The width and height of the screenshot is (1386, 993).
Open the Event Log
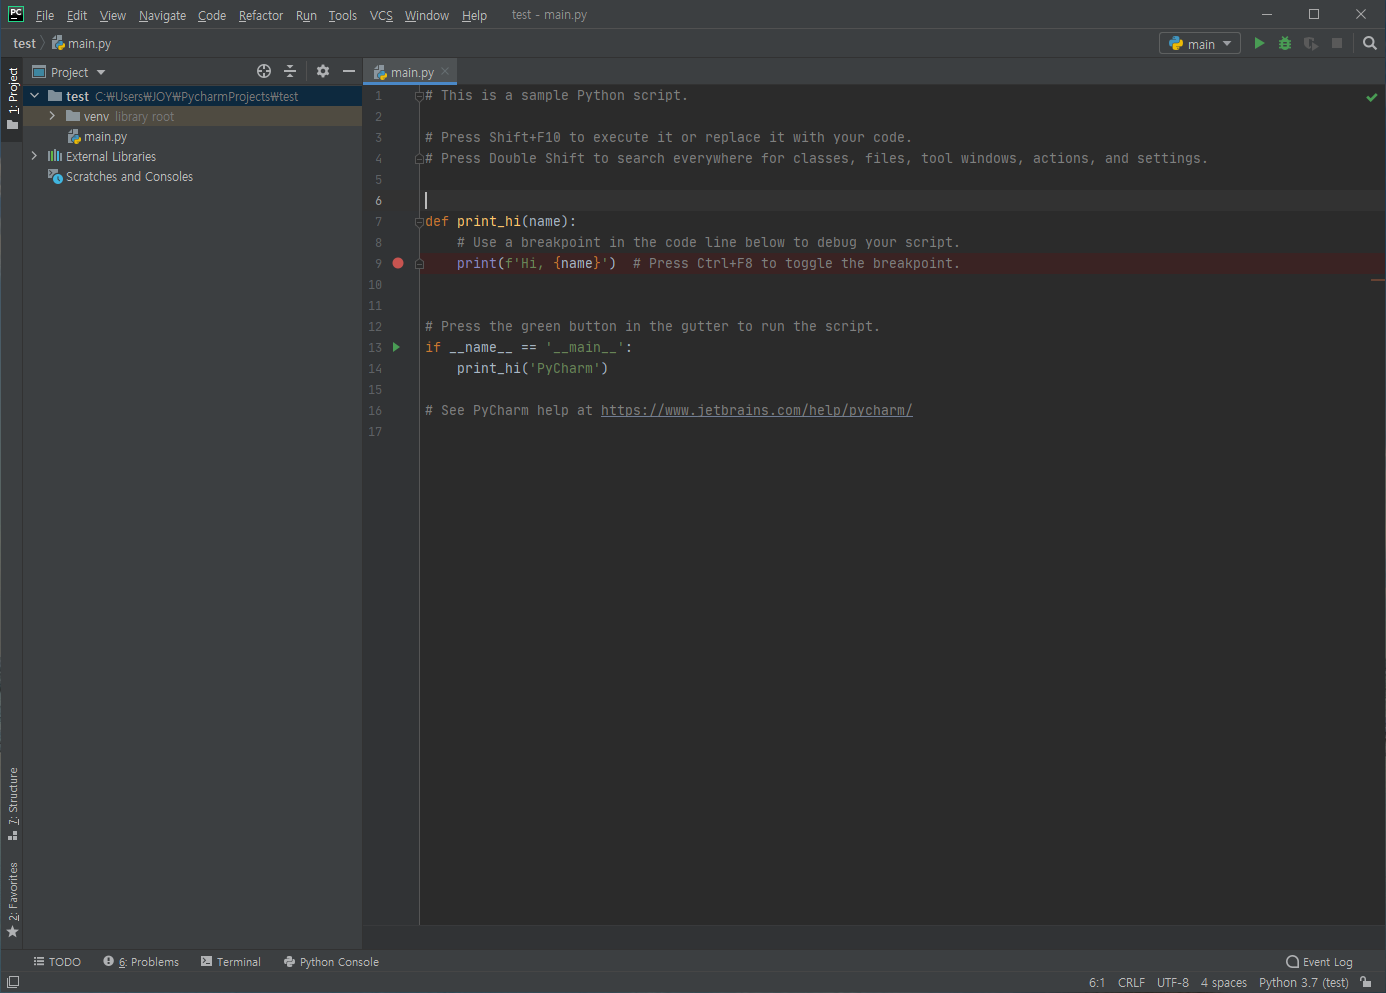click(1319, 962)
